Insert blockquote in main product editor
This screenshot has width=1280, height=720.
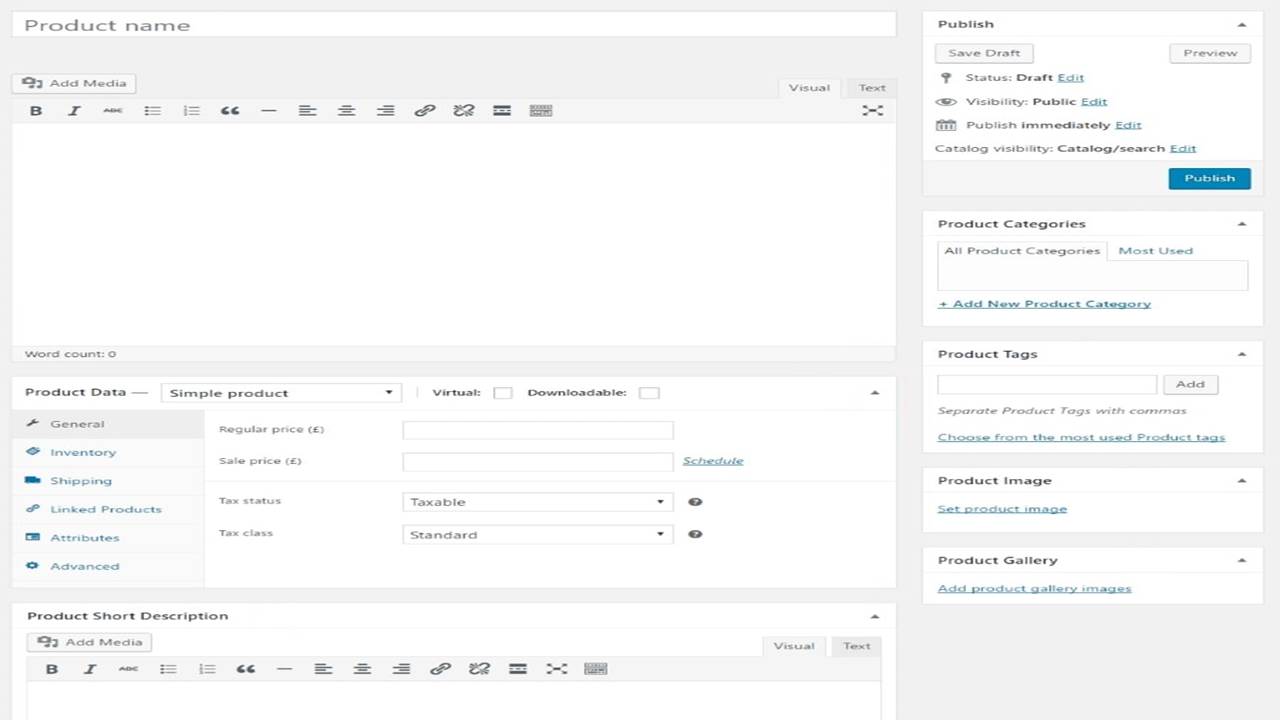[x=230, y=111]
